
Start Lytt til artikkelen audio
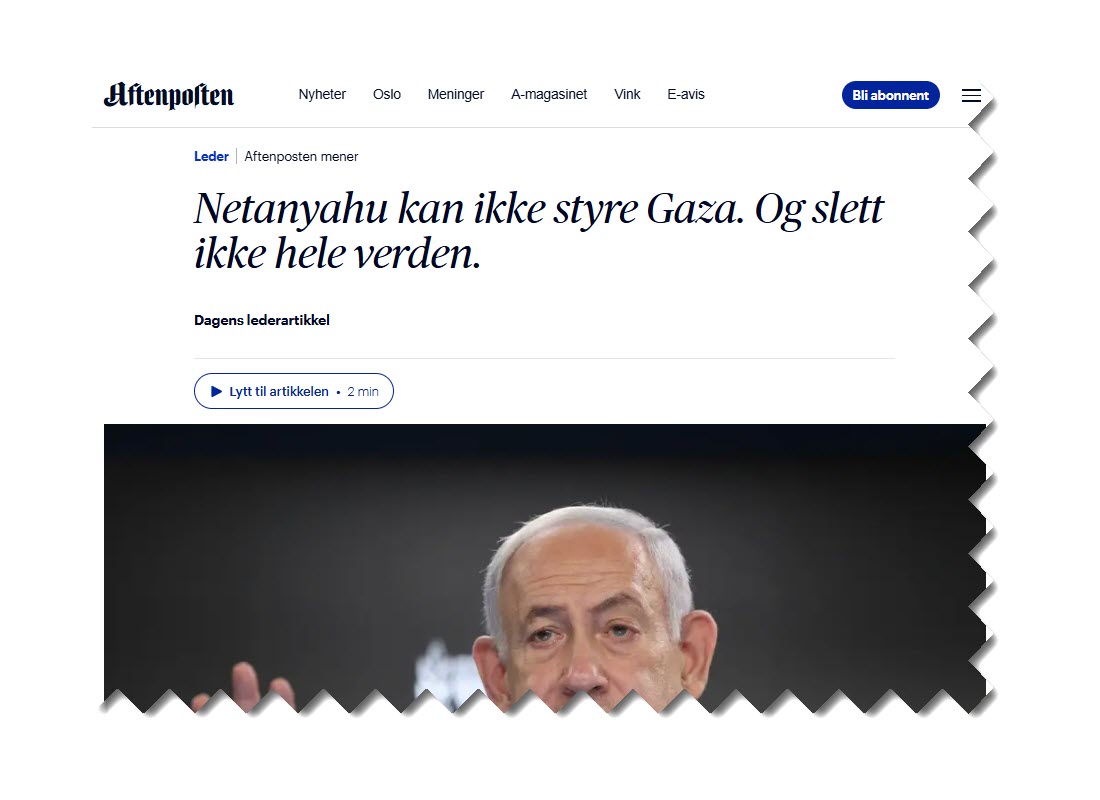[293, 391]
